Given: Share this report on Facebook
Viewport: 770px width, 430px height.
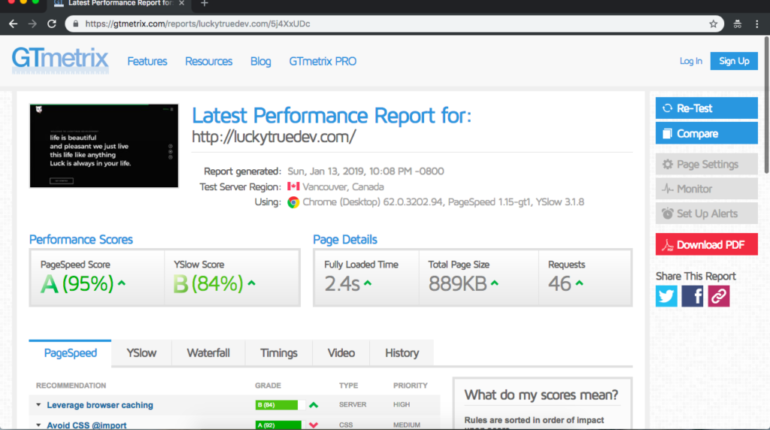Looking at the screenshot, I should tap(693, 296).
